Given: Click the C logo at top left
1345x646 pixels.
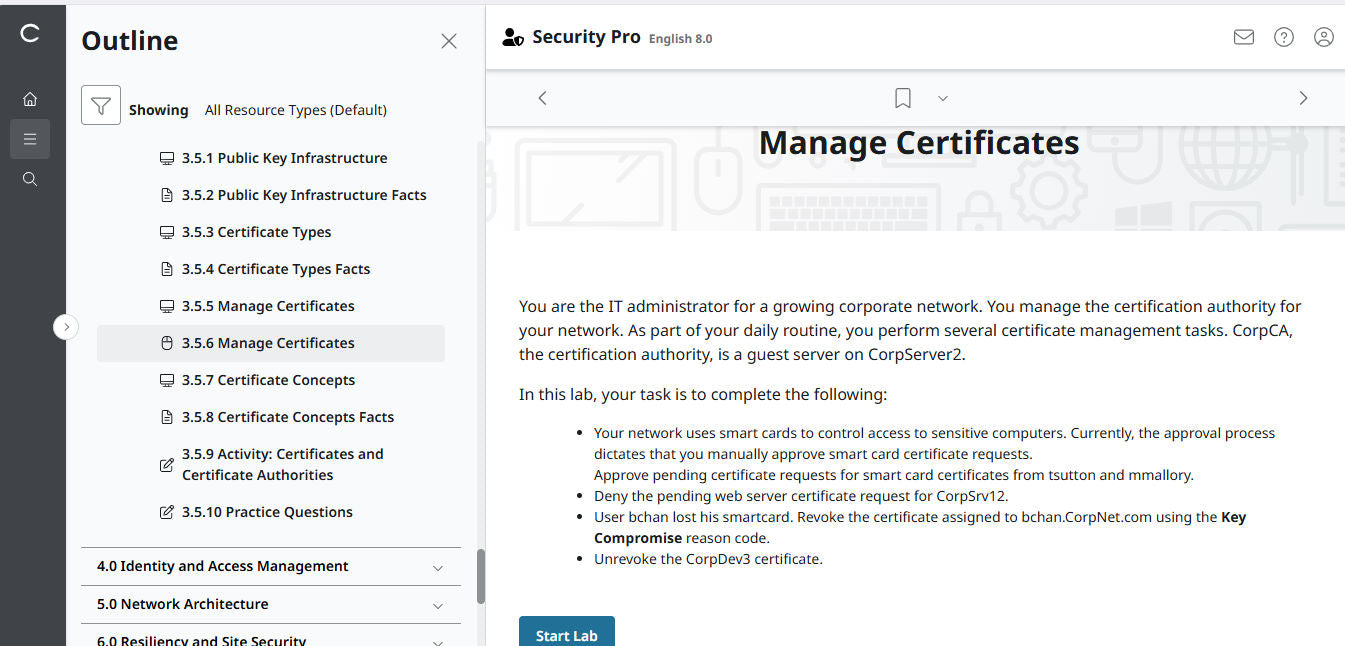Looking at the screenshot, I should click(30, 33).
